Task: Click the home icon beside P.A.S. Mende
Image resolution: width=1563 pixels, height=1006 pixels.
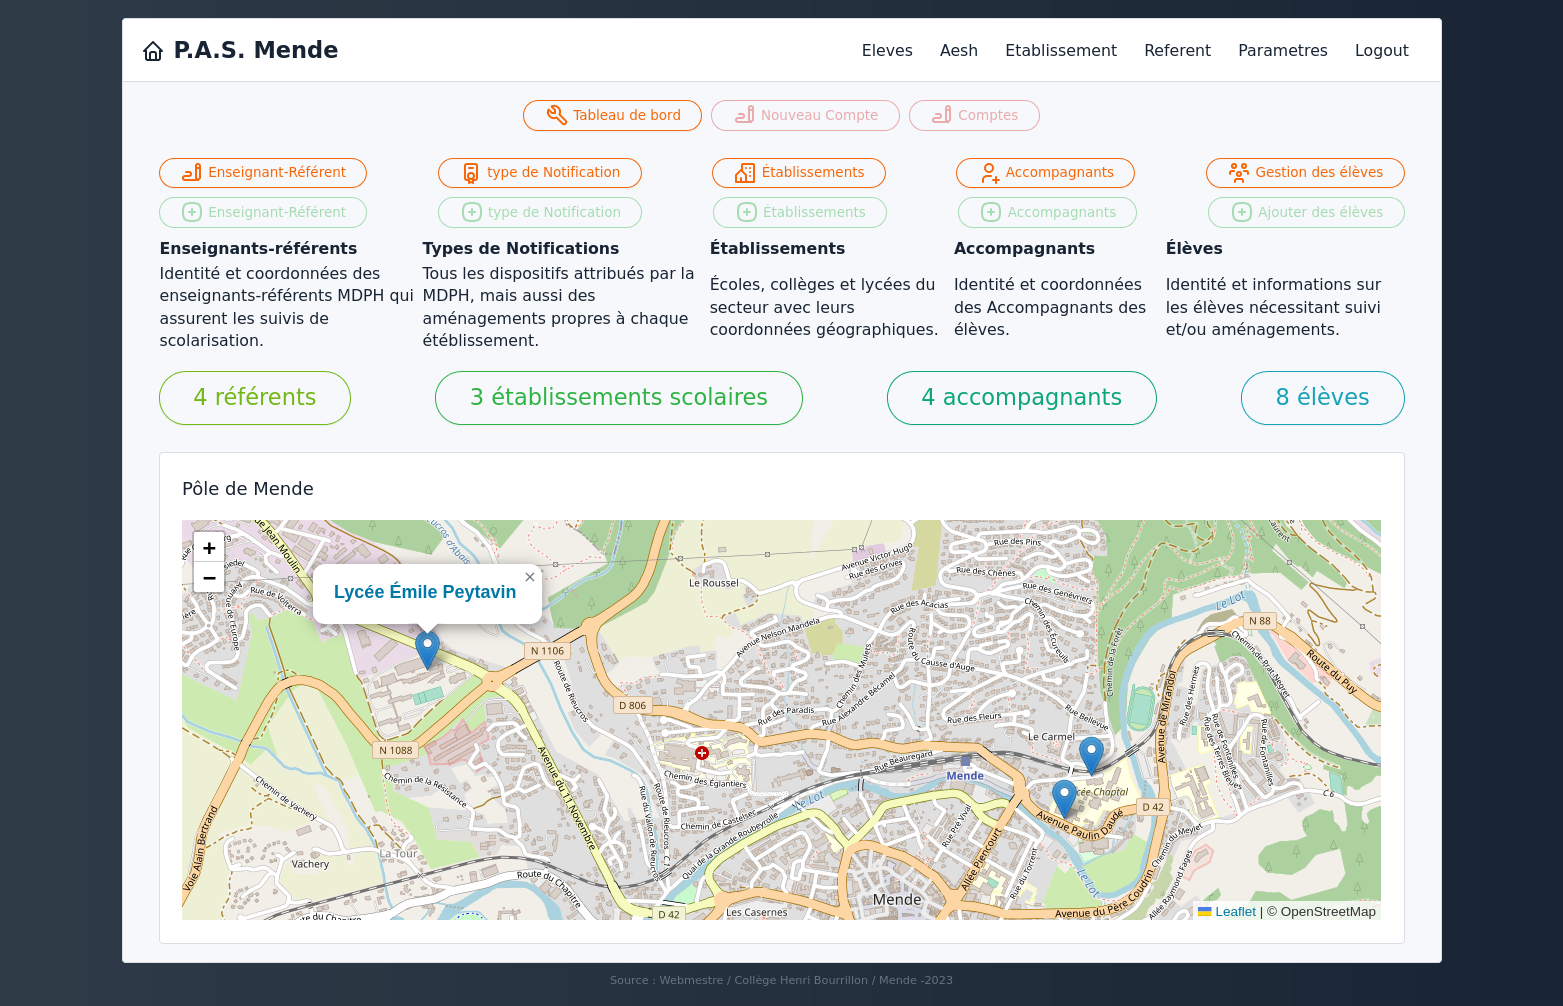Action: click(153, 51)
